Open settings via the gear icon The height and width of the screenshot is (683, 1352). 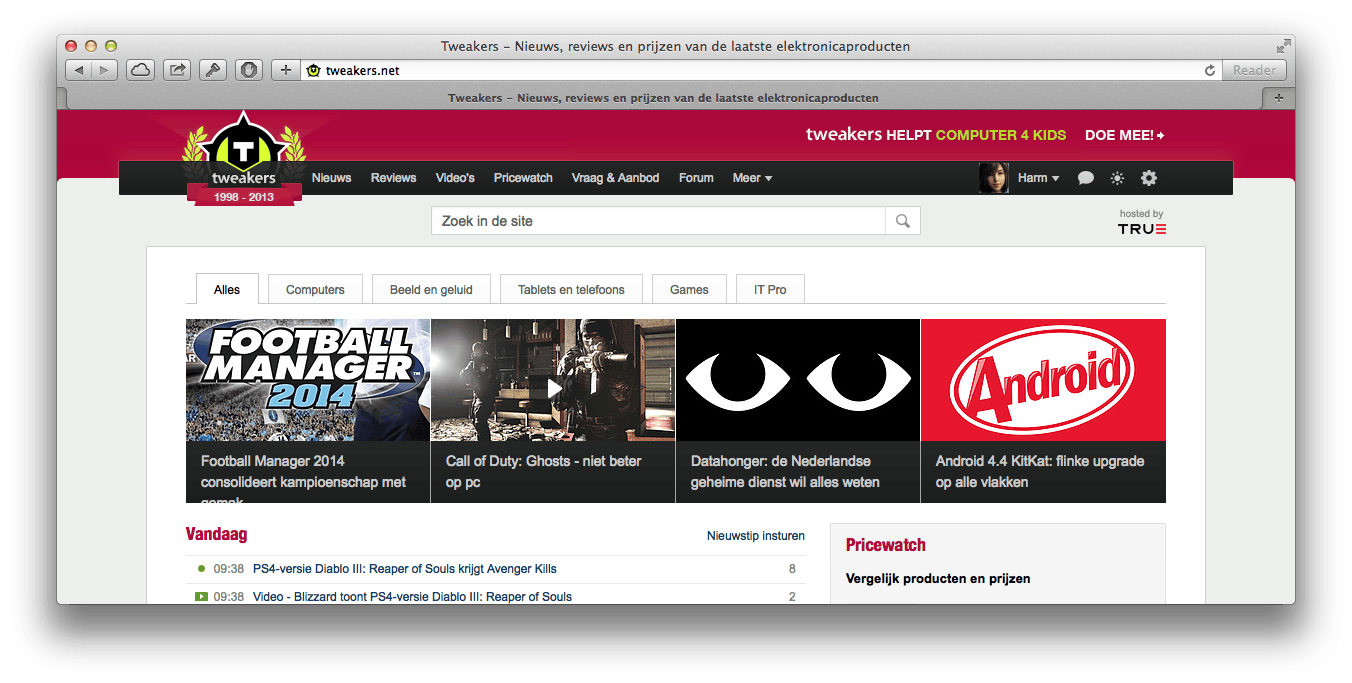(x=1149, y=178)
